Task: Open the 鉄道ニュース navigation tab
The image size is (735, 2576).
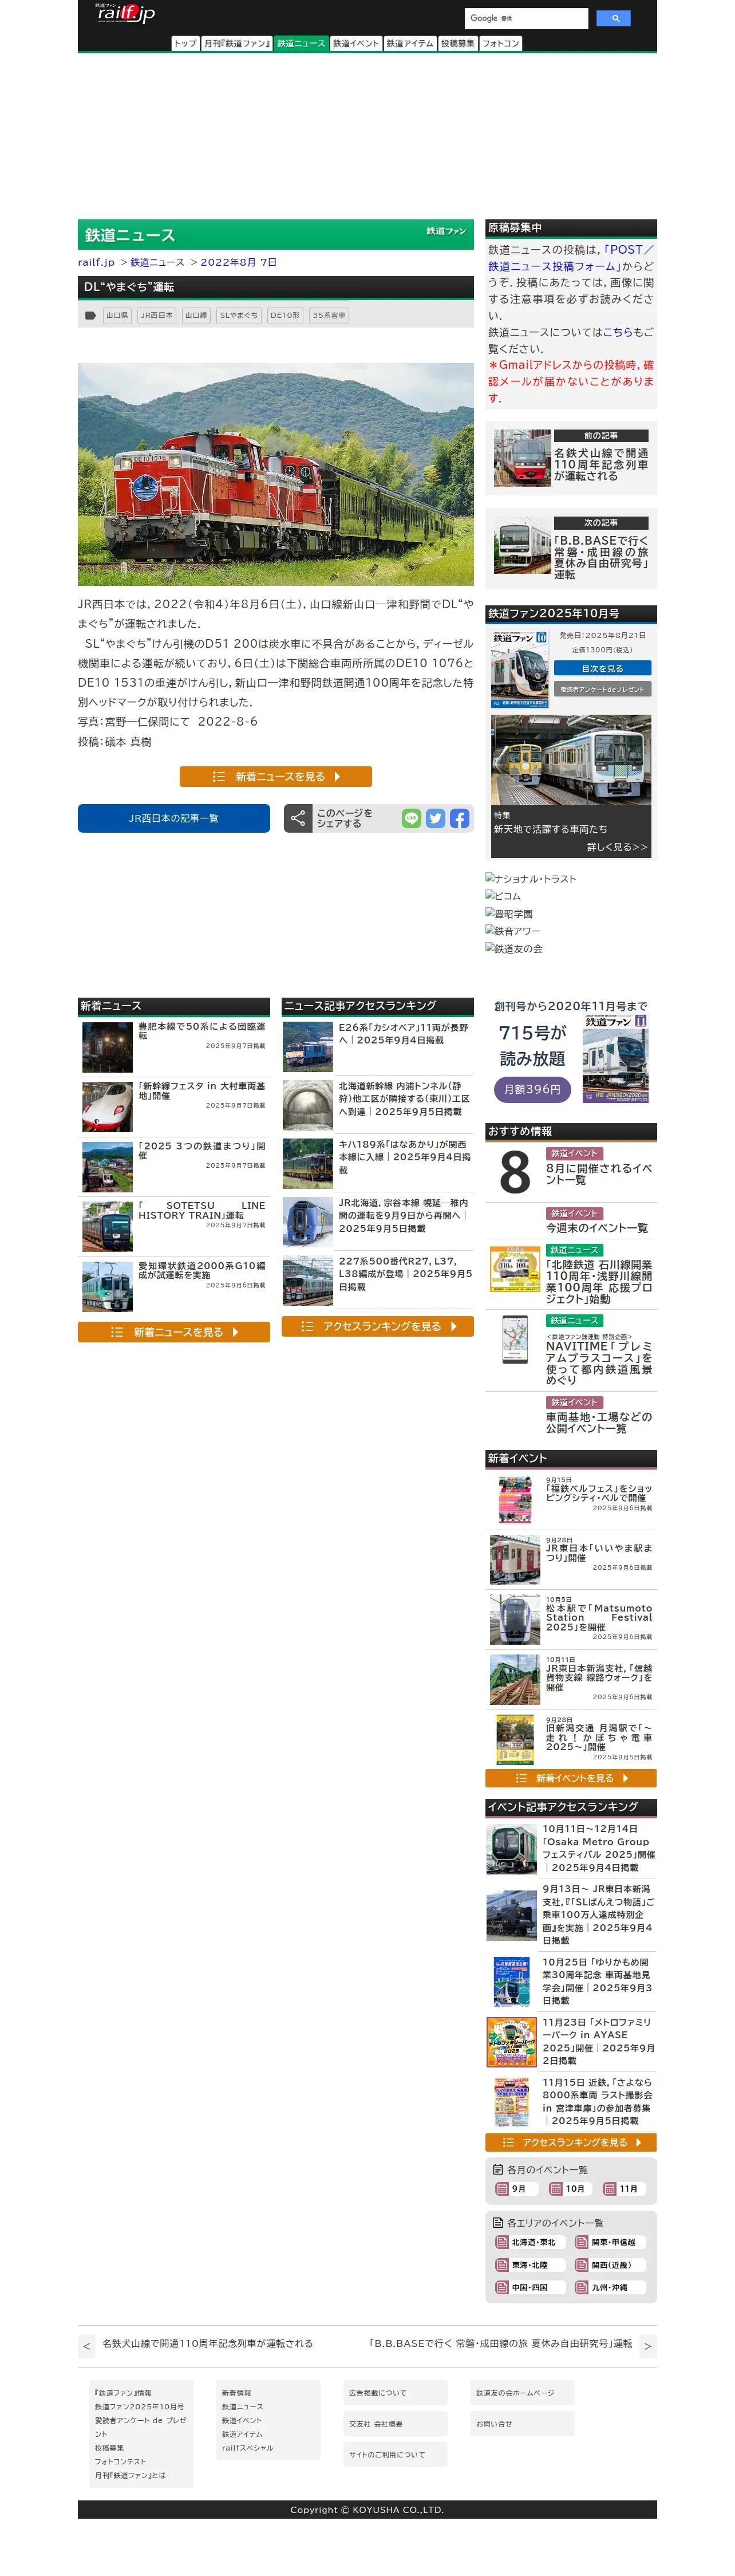Action: coord(301,43)
